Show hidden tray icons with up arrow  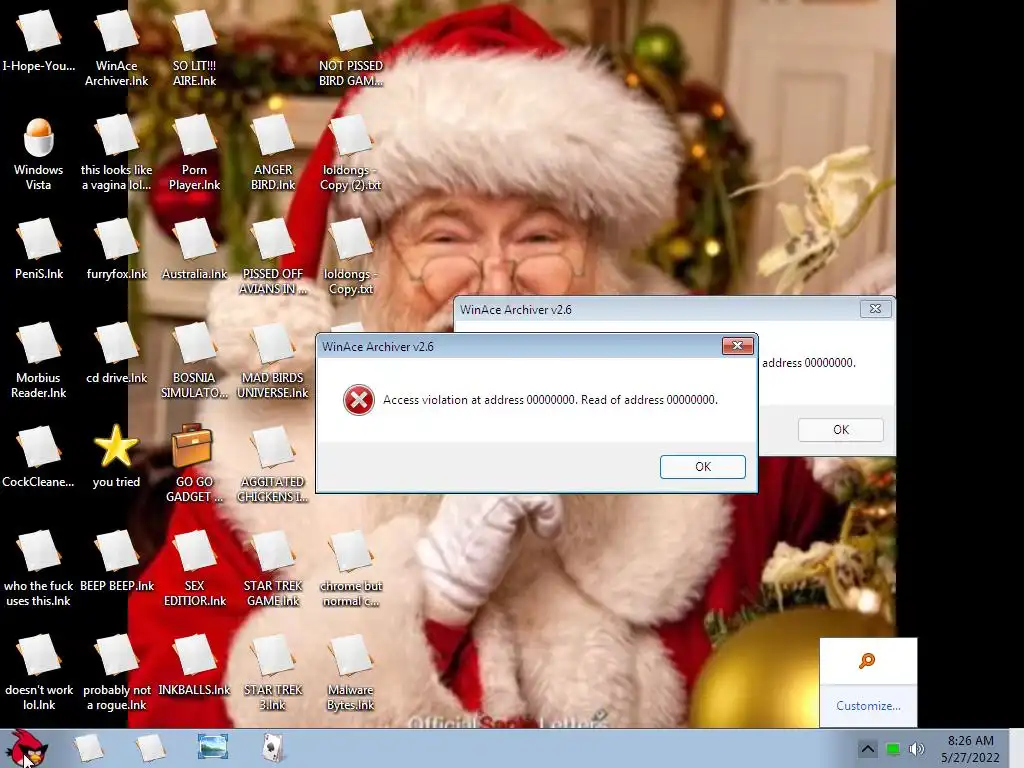[867, 749]
